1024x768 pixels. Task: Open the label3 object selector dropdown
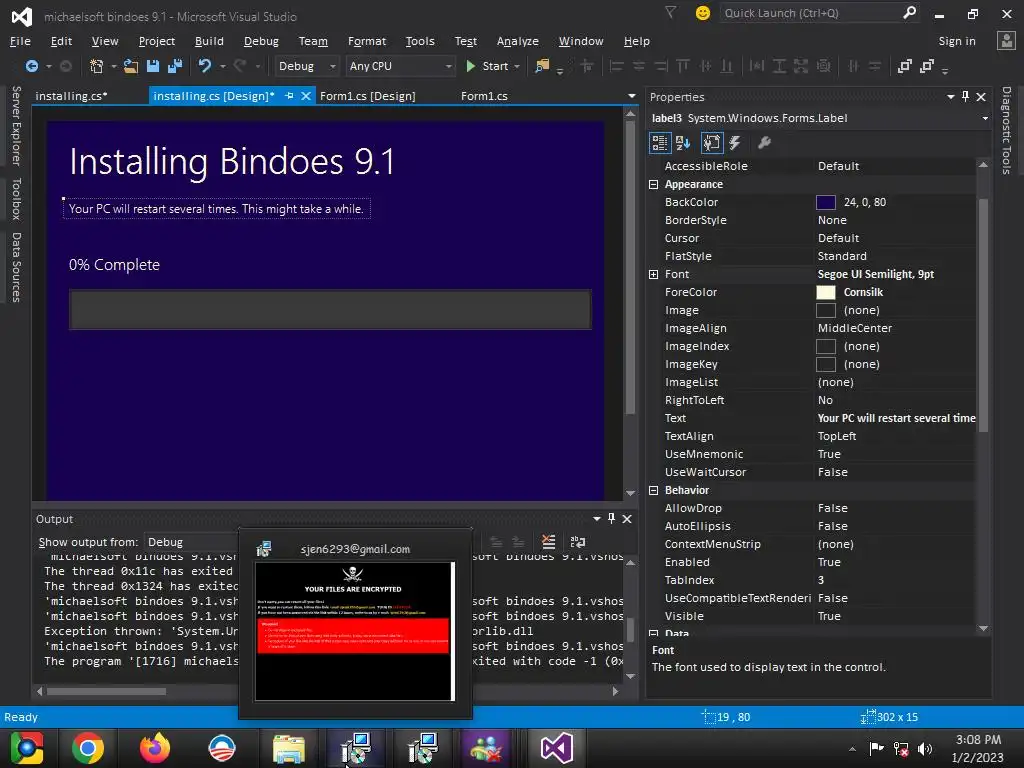click(985, 118)
